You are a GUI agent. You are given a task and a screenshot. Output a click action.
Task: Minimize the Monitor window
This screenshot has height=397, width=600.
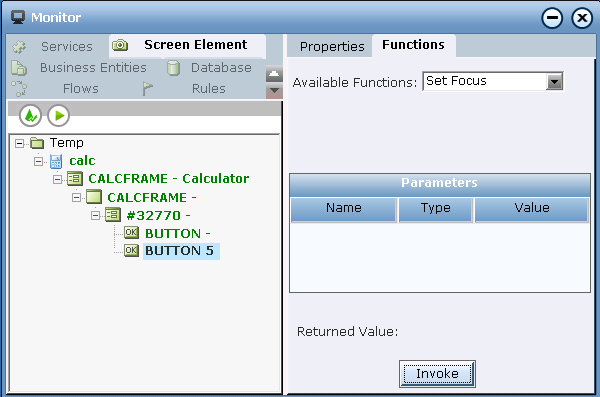pos(552,18)
